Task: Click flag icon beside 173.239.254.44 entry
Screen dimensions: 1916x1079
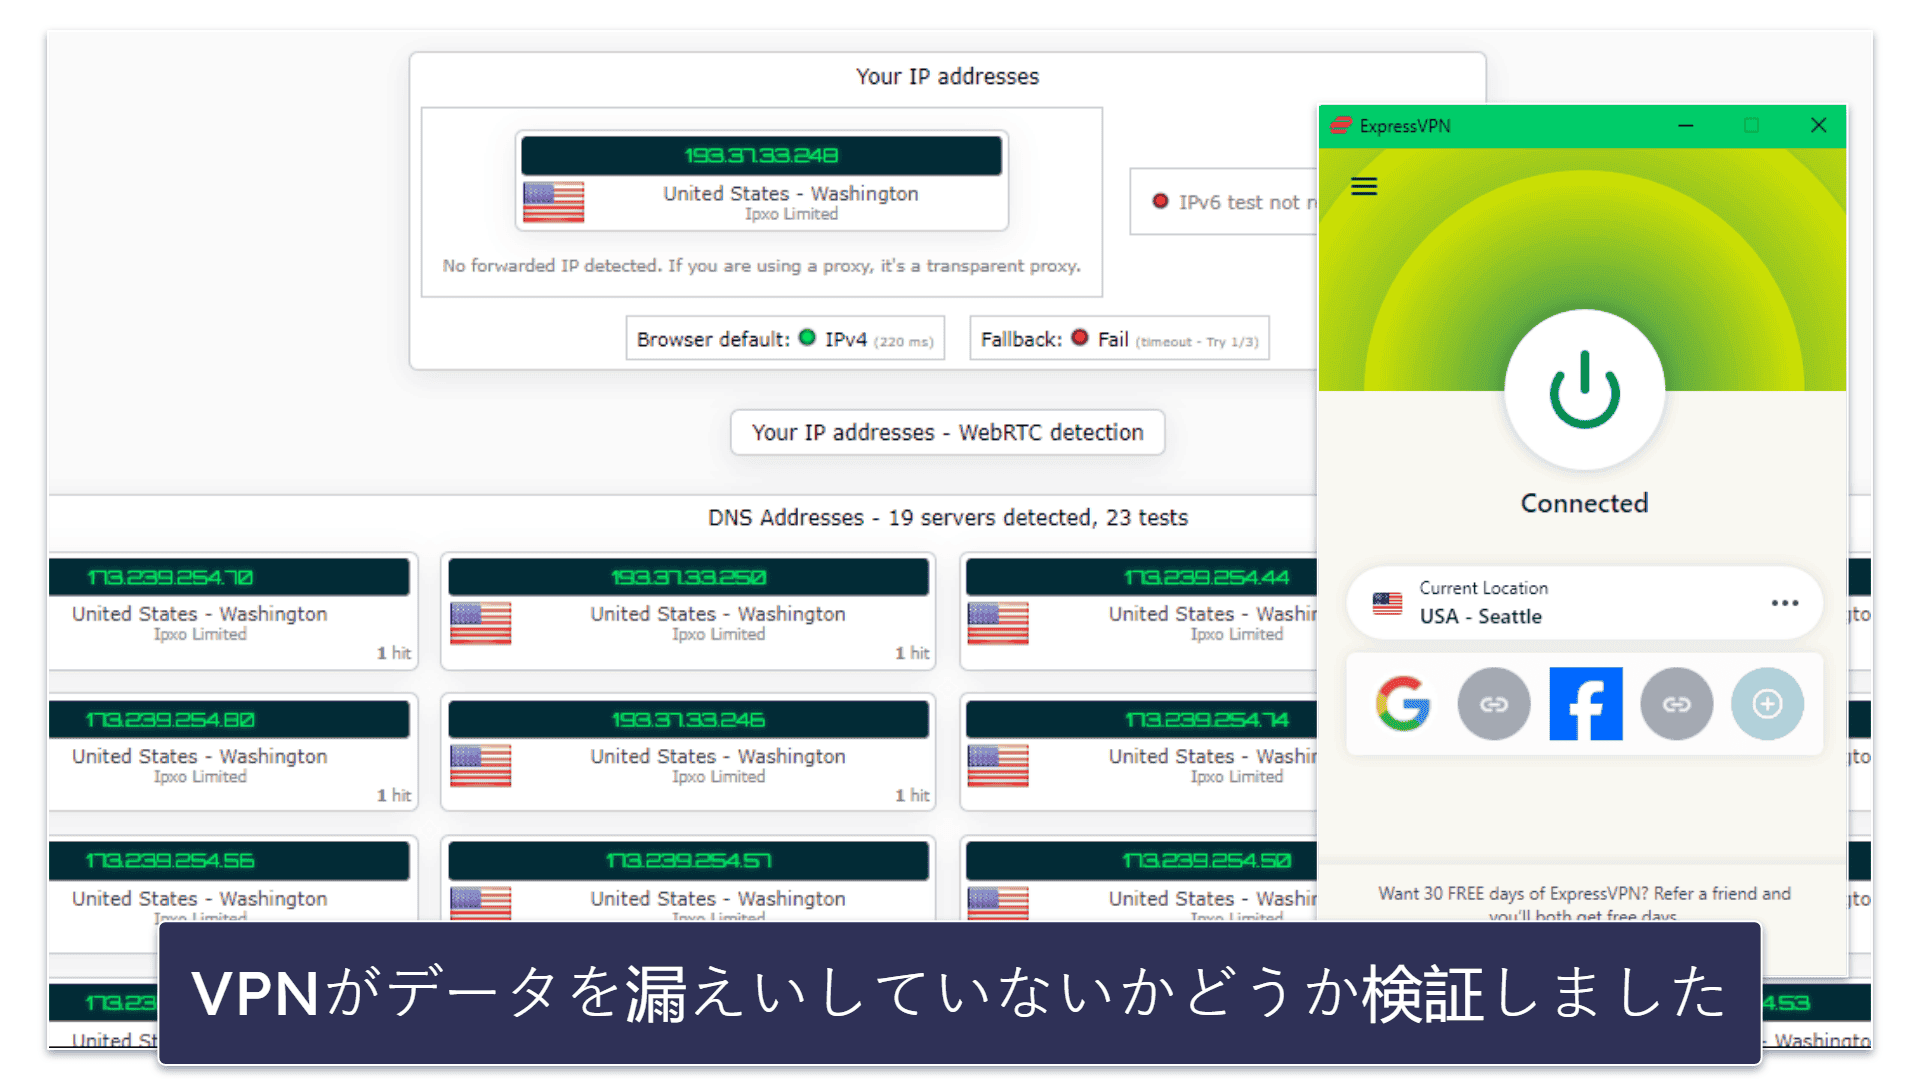Action: pos(998,623)
